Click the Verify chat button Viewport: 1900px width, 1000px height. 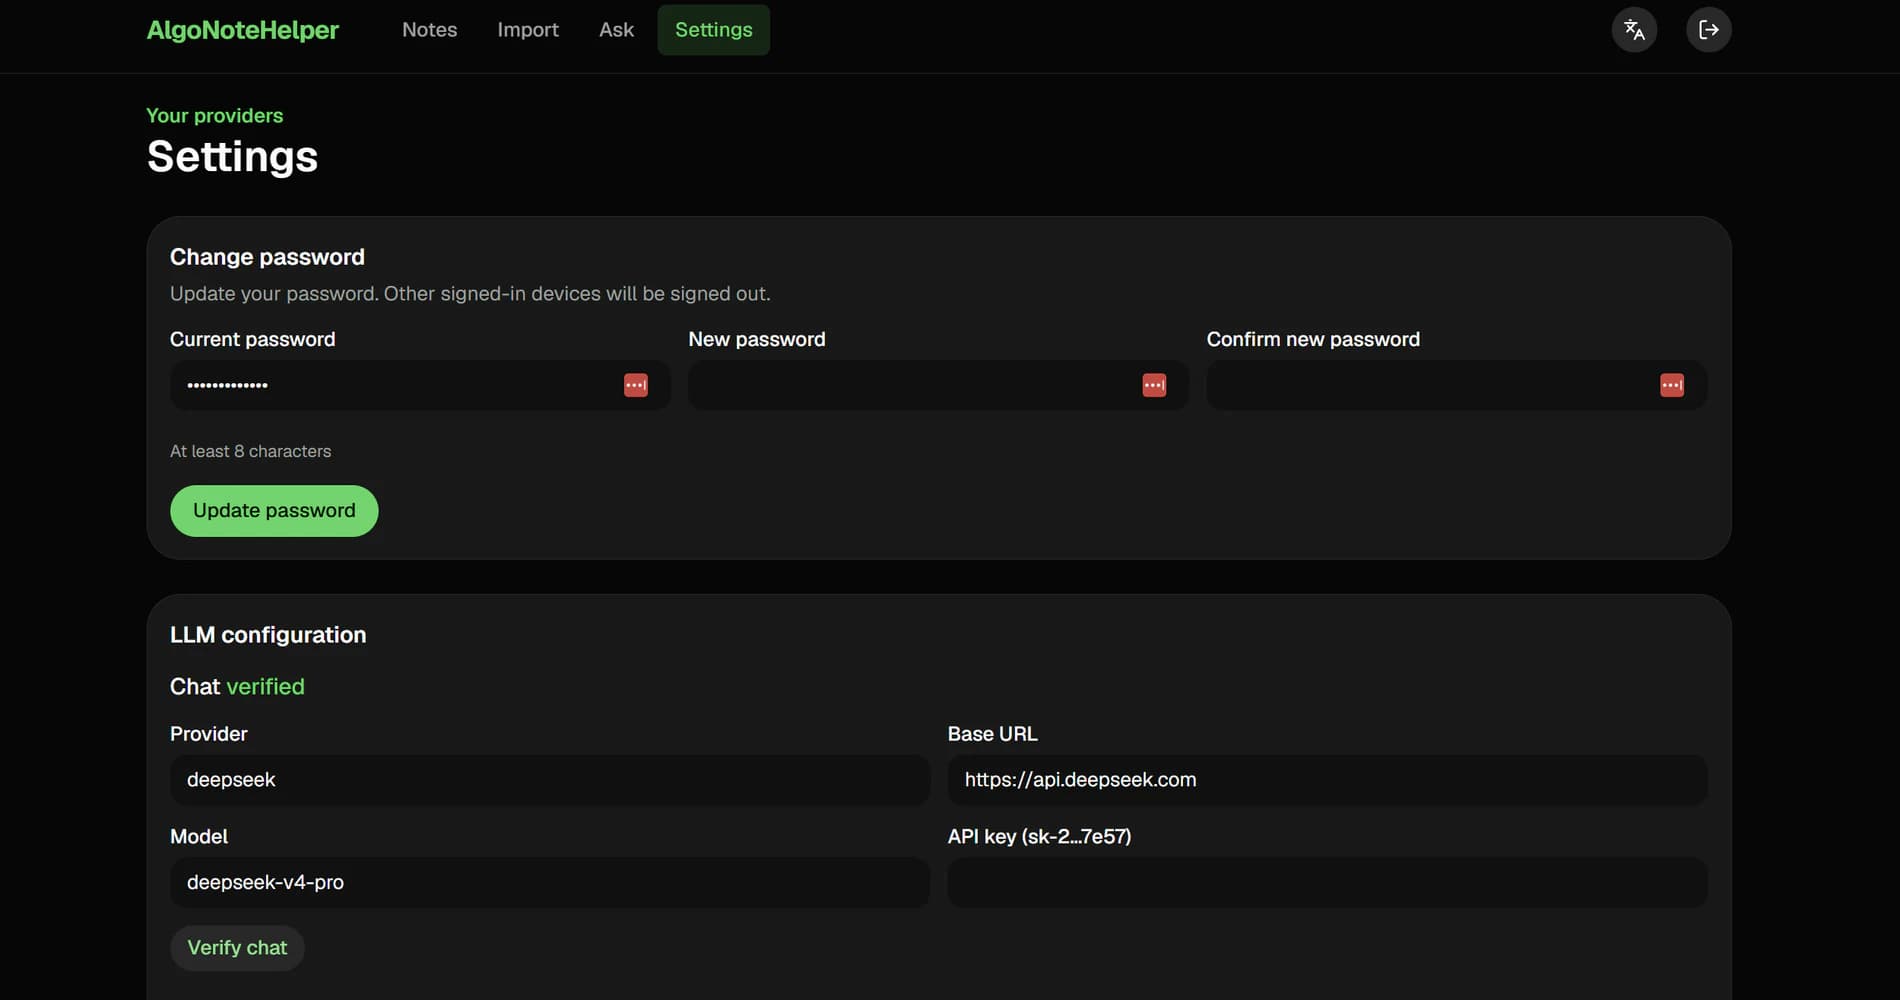[237, 948]
